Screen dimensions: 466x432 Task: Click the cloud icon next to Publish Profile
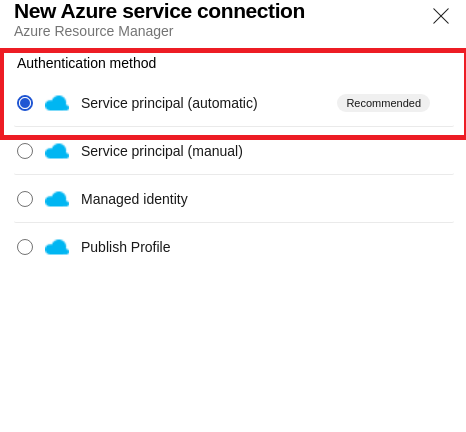[57, 247]
